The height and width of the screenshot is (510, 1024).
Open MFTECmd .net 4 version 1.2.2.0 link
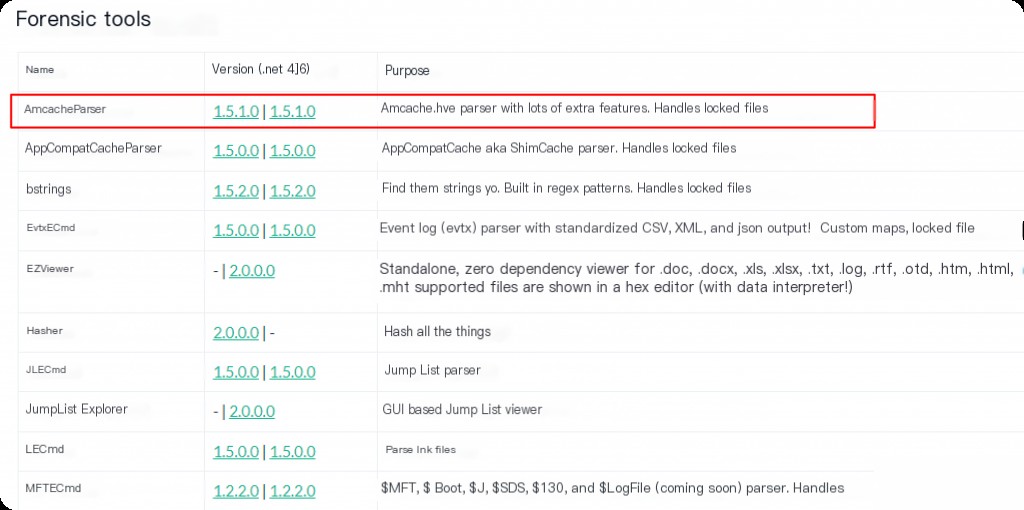[x=236, y=491]
